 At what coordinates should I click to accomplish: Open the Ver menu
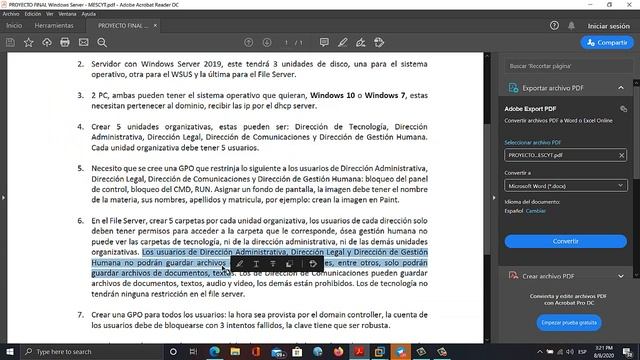pos(50,14)
